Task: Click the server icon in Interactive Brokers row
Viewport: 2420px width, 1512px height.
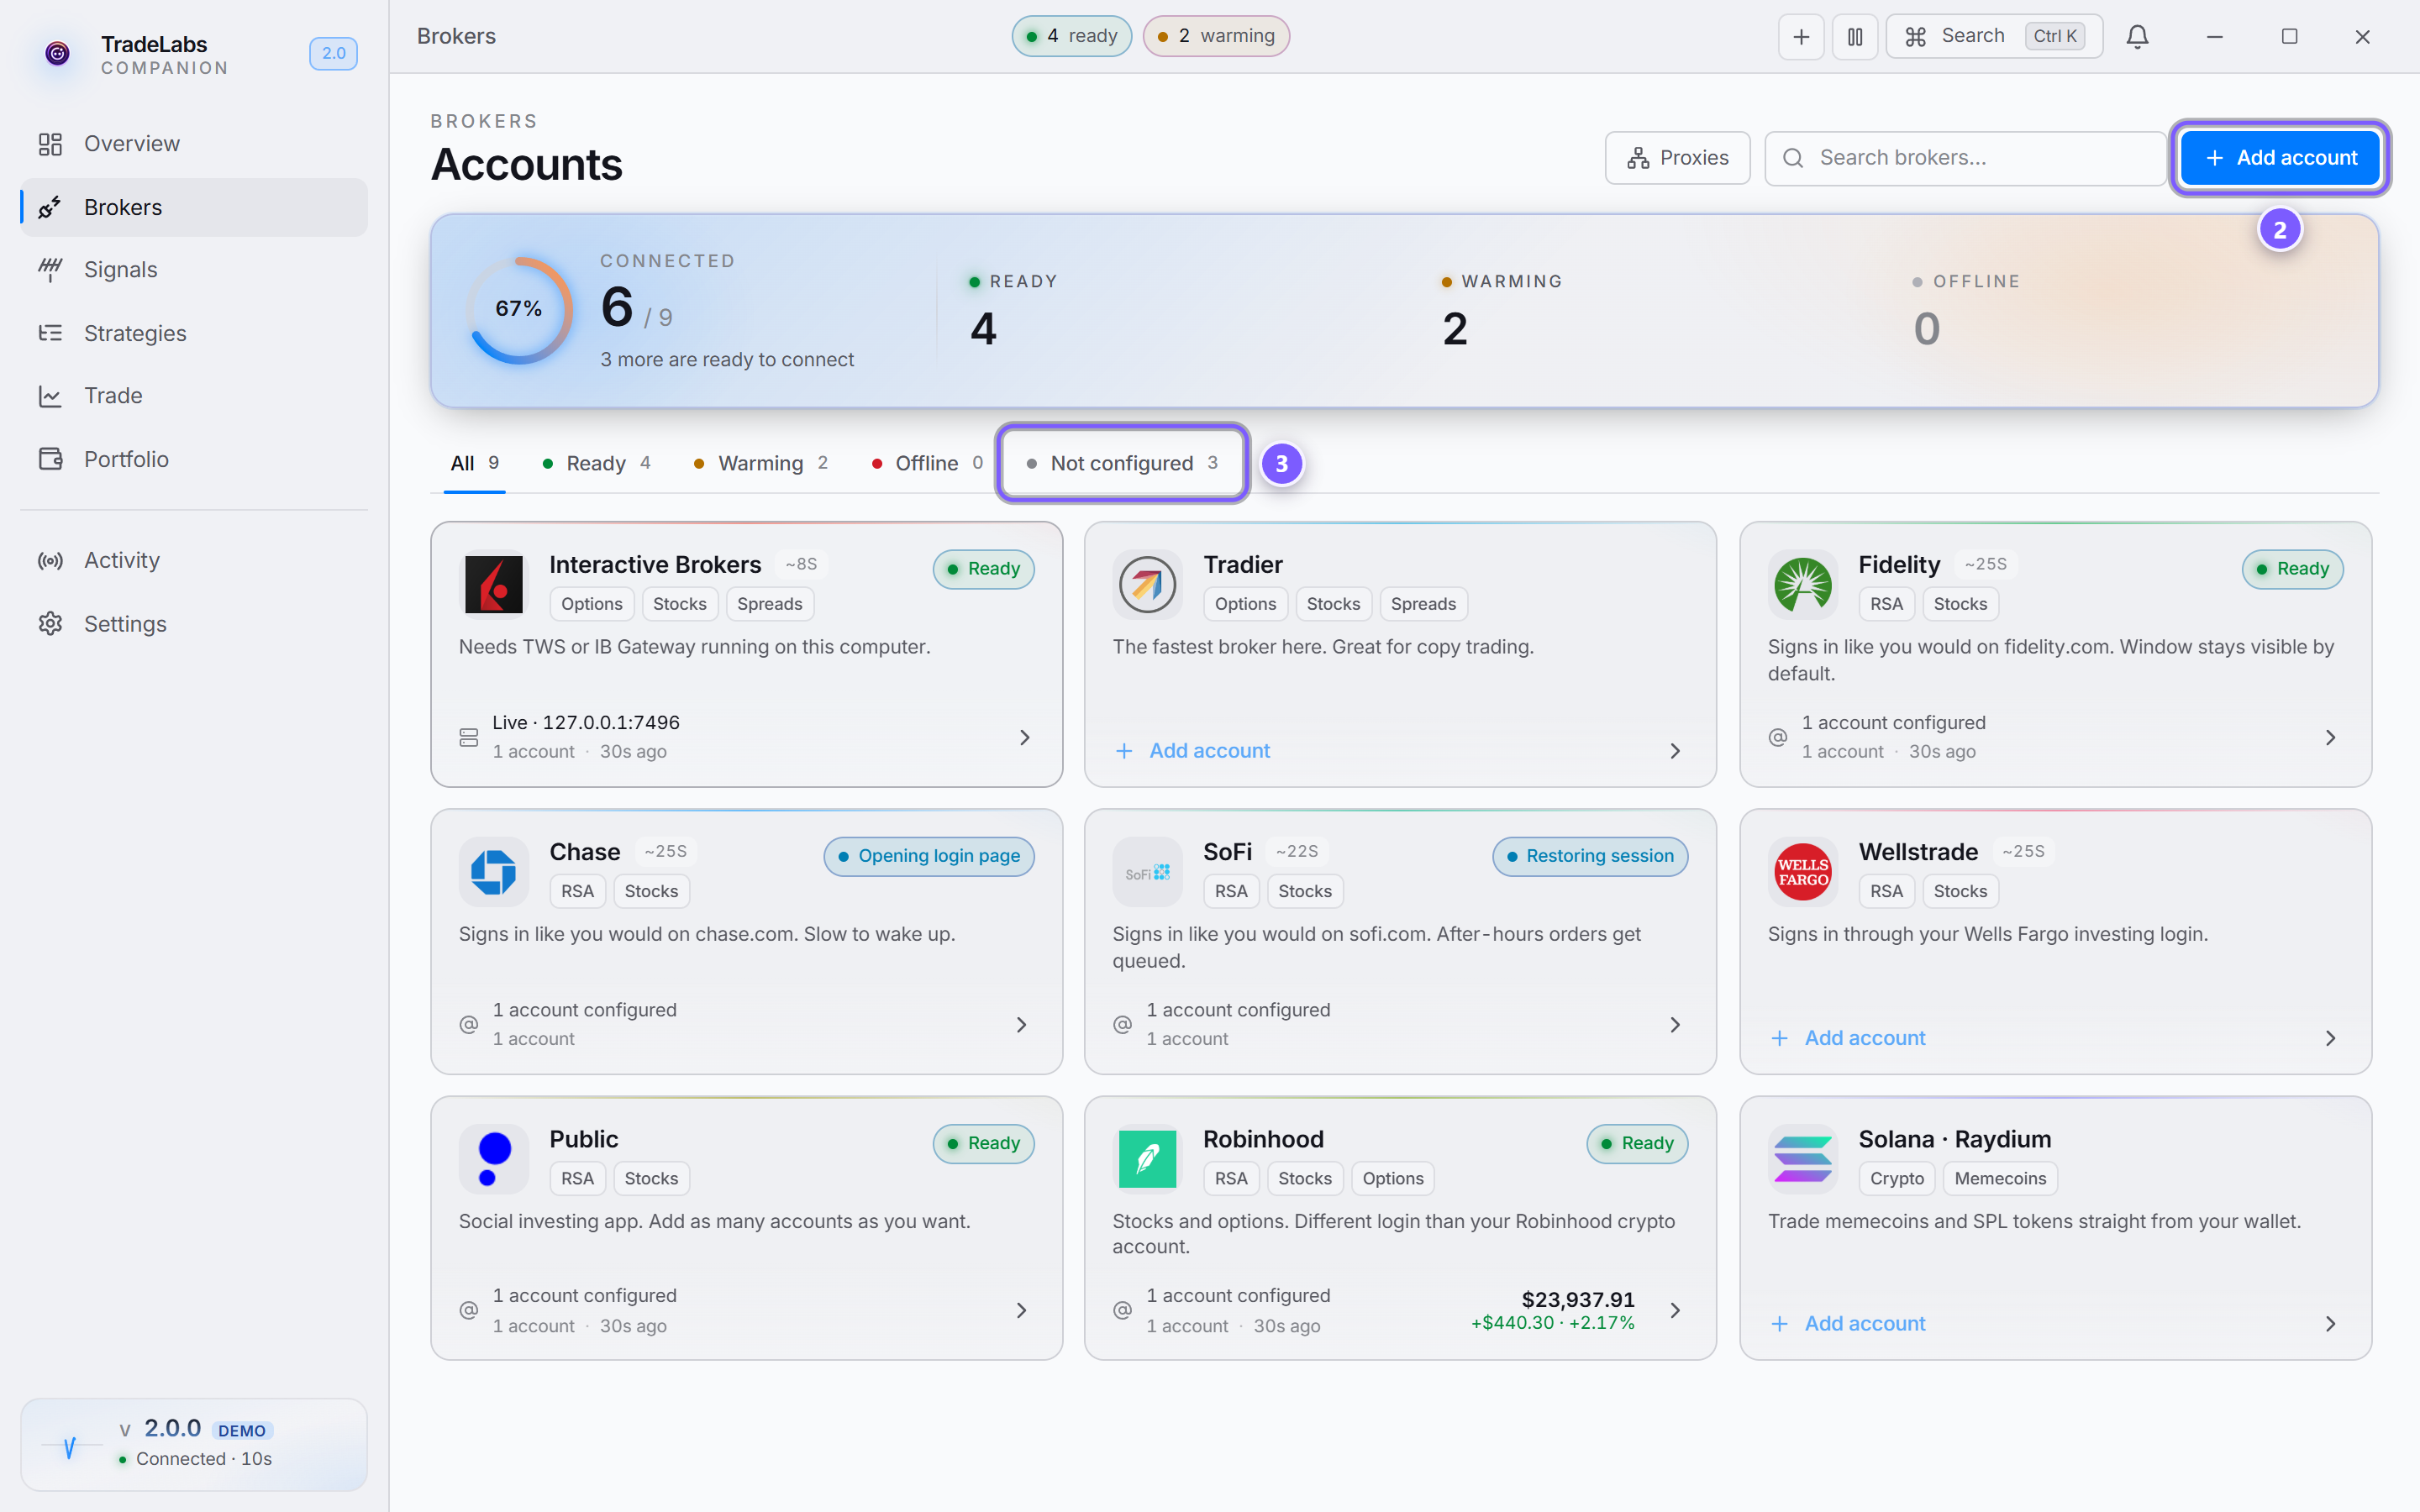Action: pyautogui.click(x=469, y=738)
